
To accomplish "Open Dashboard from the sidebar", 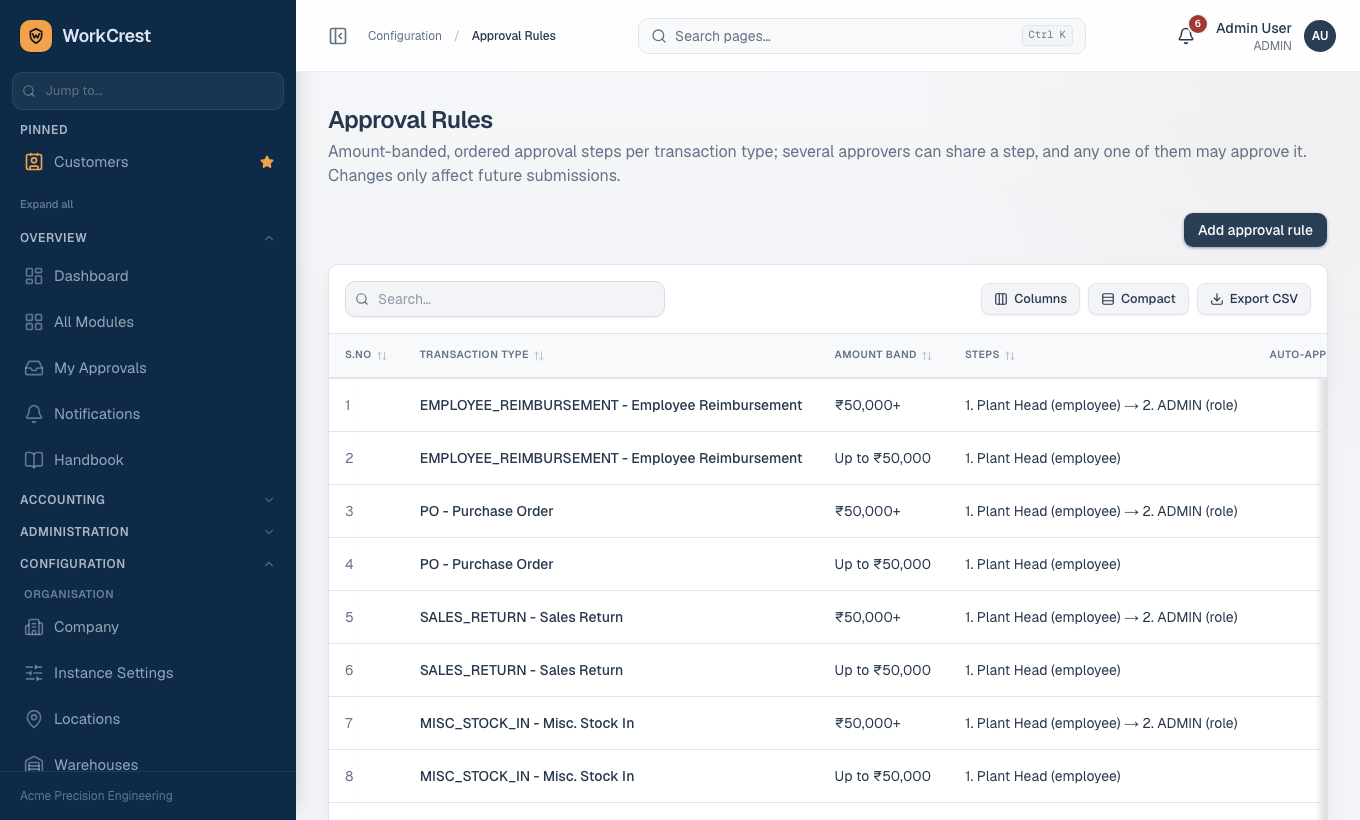I will pos(148,276).
